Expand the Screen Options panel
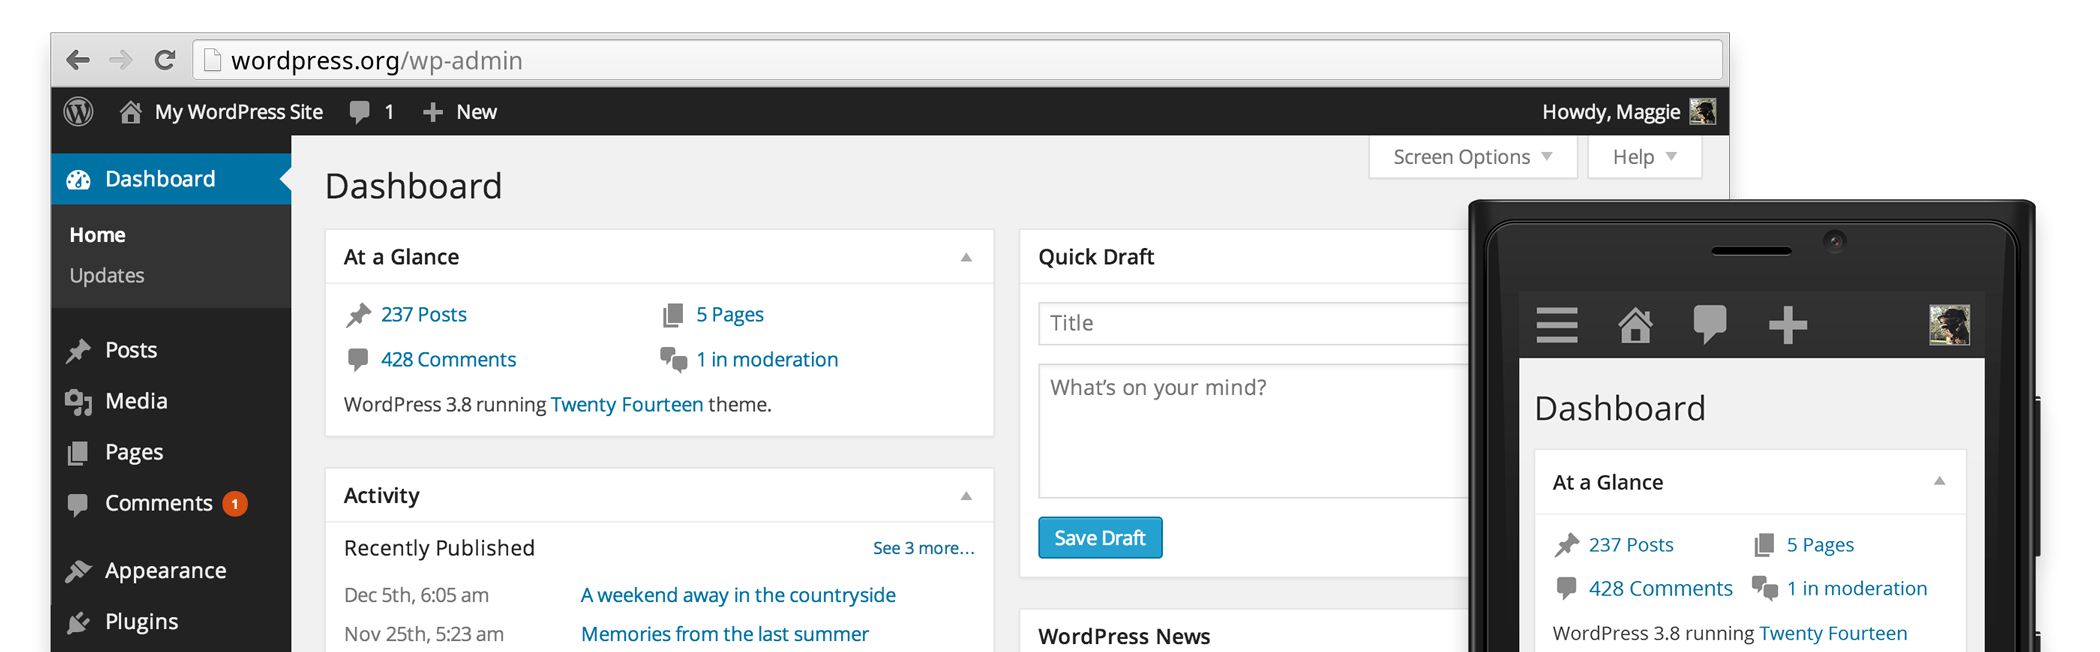2100x652 pixels. 1472,157
